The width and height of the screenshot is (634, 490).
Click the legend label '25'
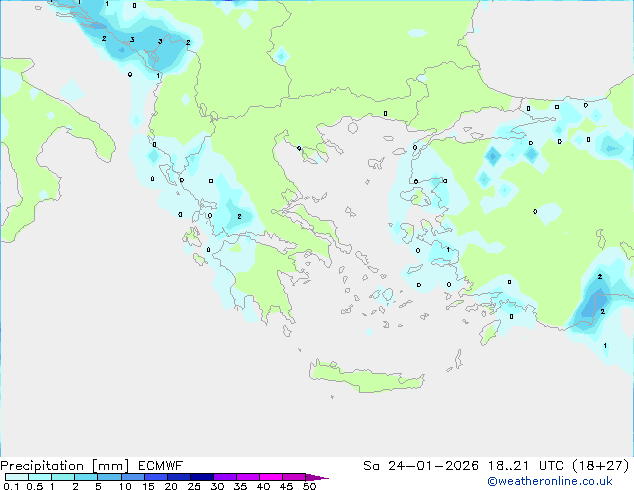pyautogui.click(x=194, y=486)
